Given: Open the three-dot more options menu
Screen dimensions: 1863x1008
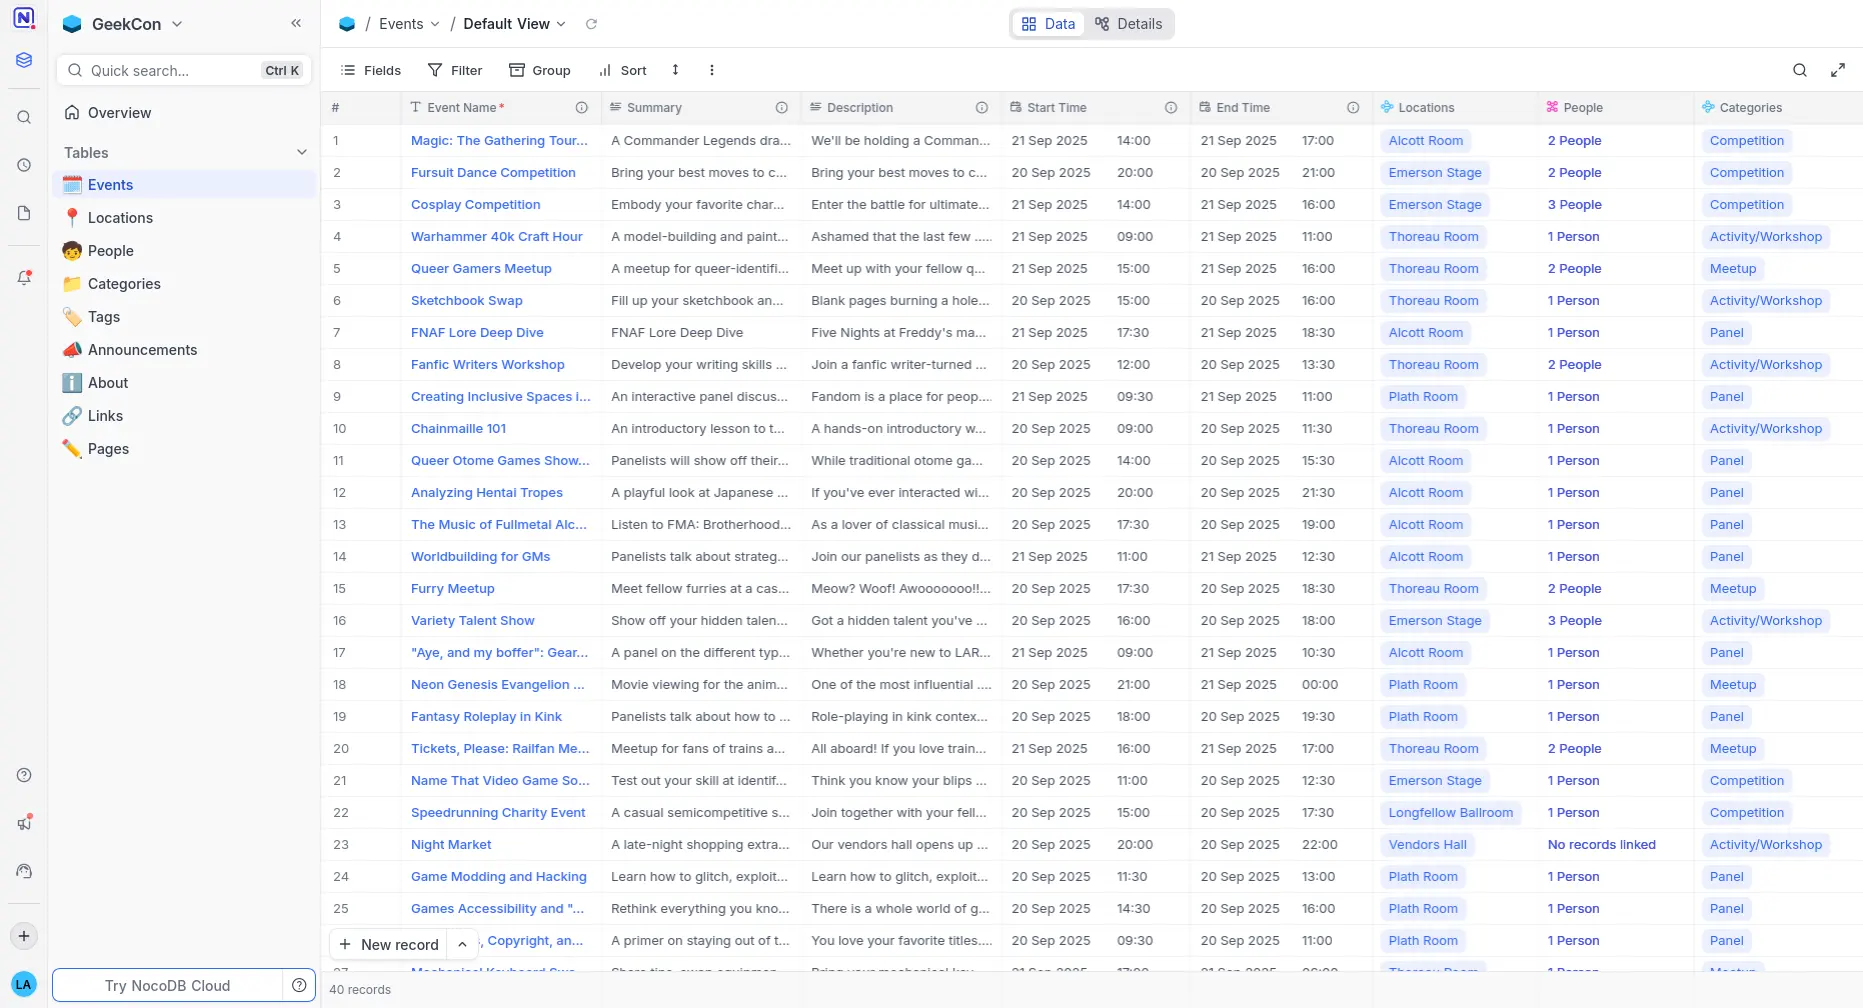Looking at the screenshot, I should 712,70.
